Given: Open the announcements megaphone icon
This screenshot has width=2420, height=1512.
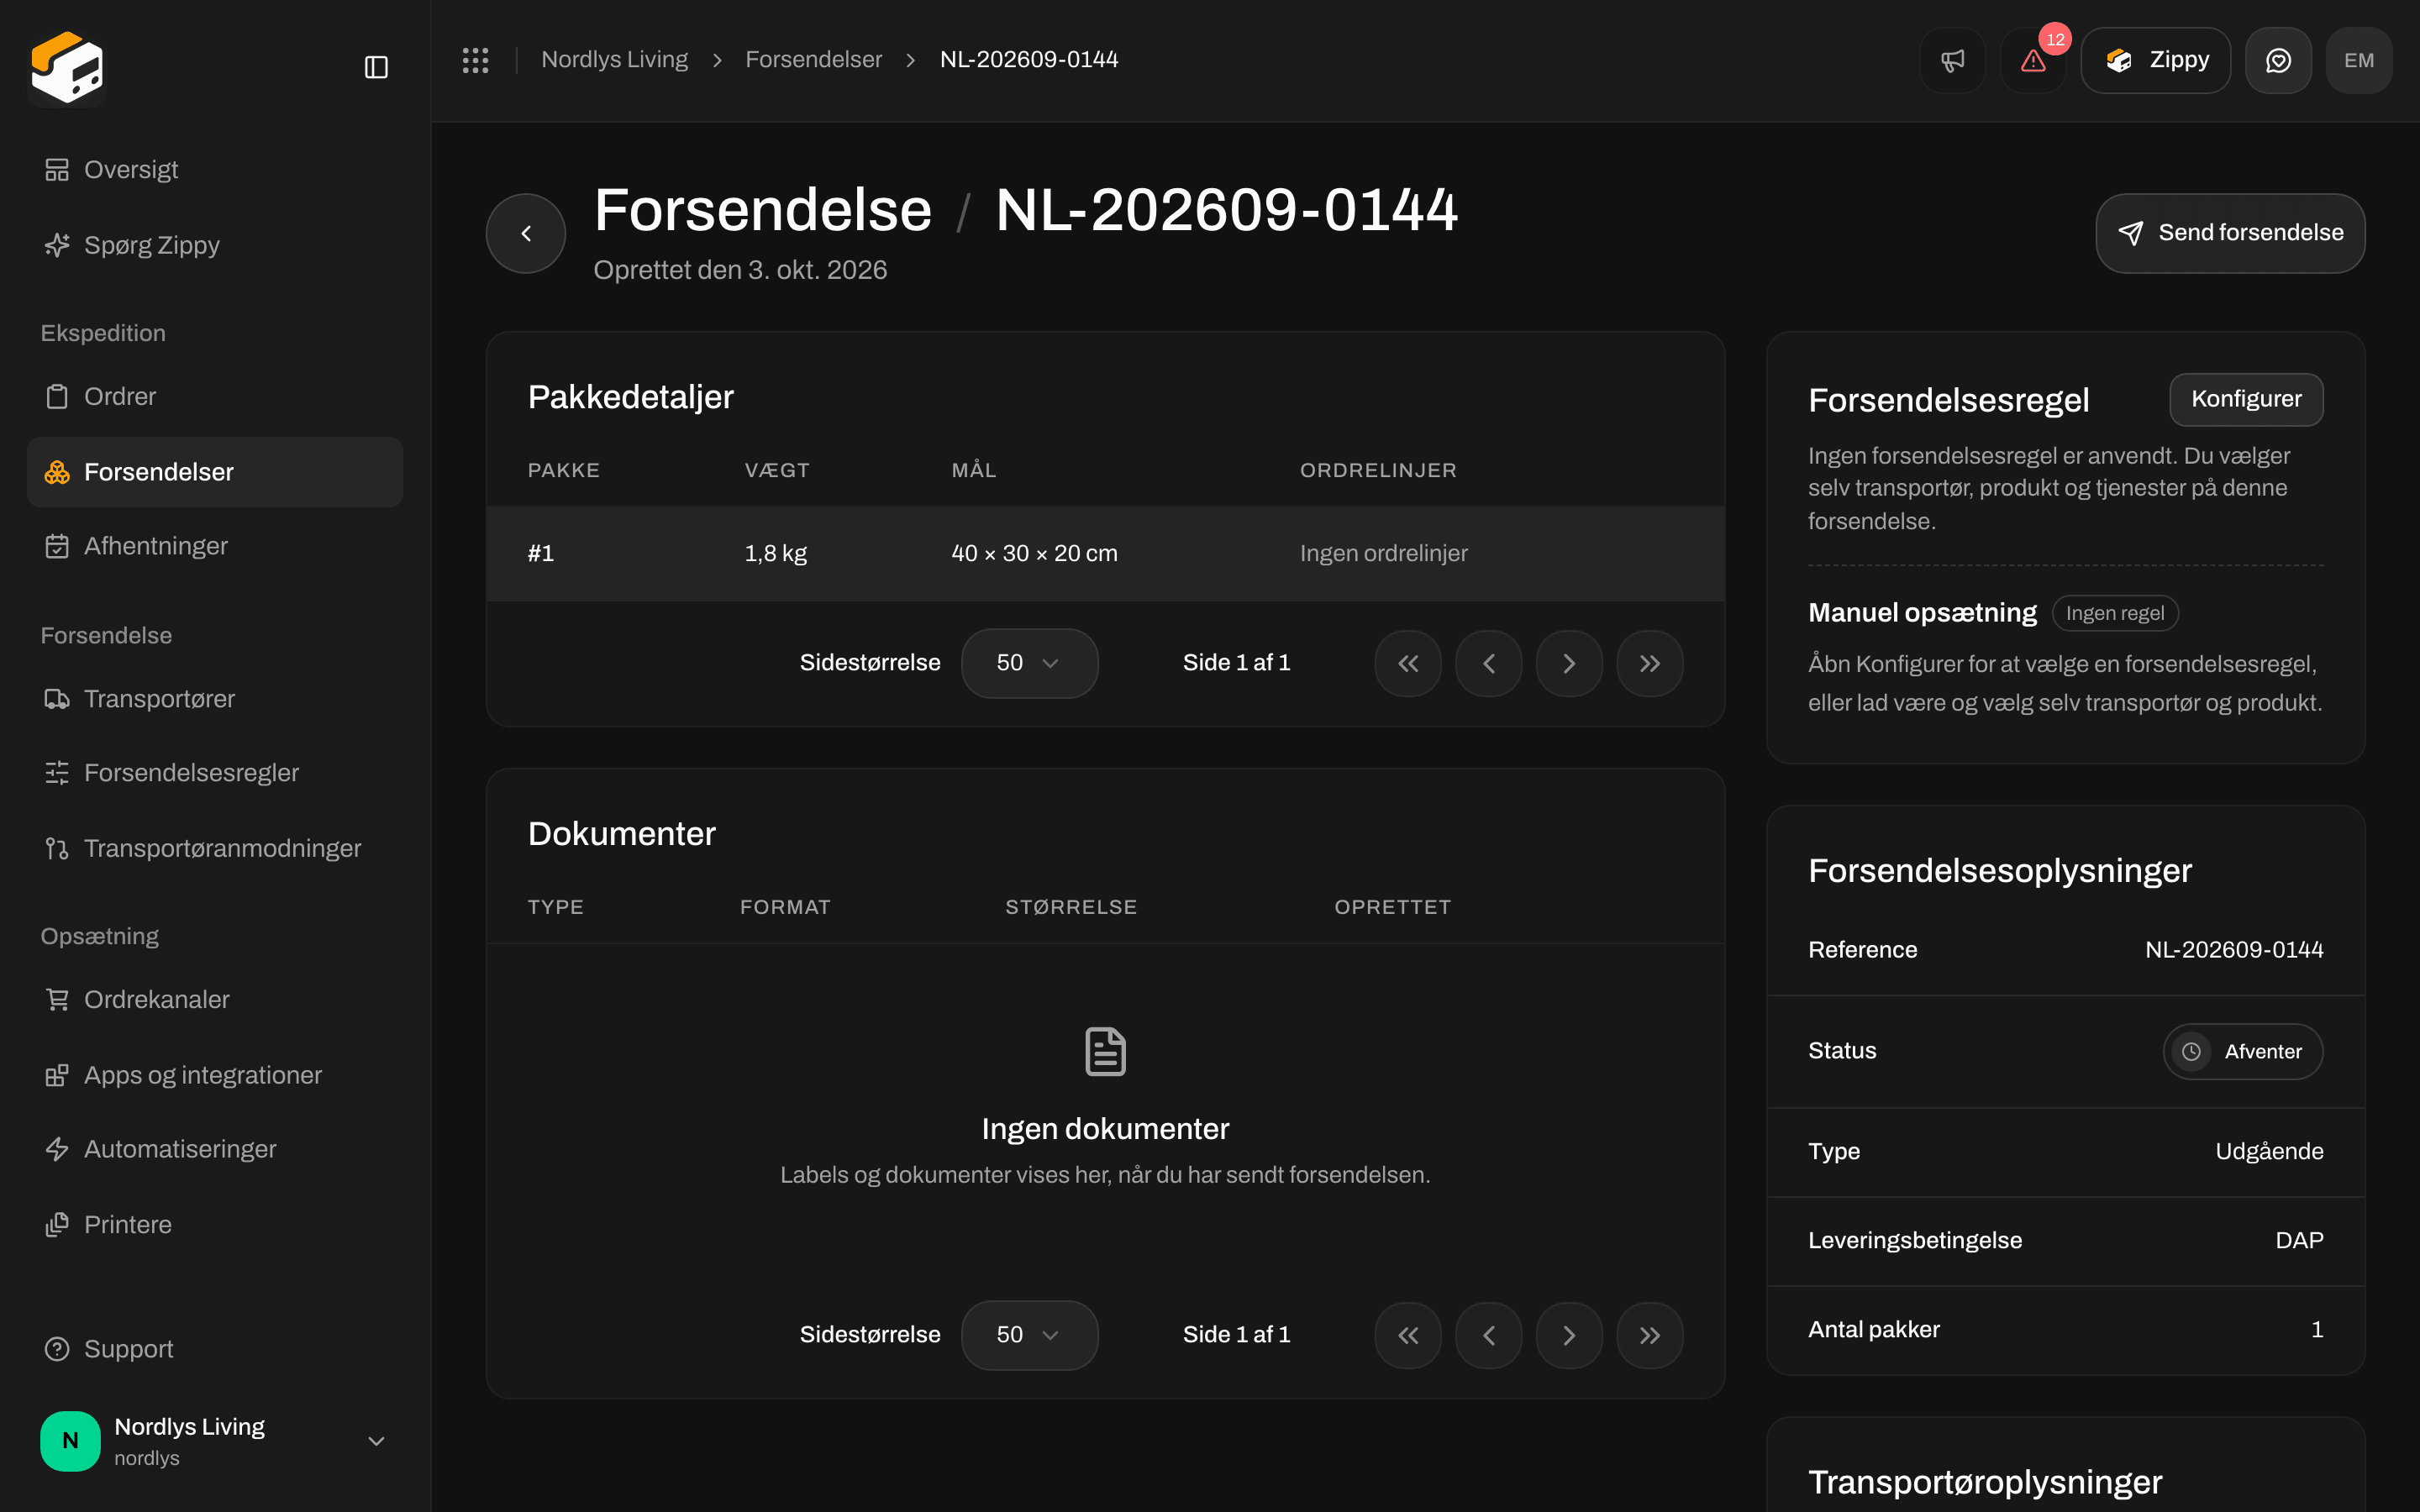Looking at the screenshot, I should (x=1952, y=60).
